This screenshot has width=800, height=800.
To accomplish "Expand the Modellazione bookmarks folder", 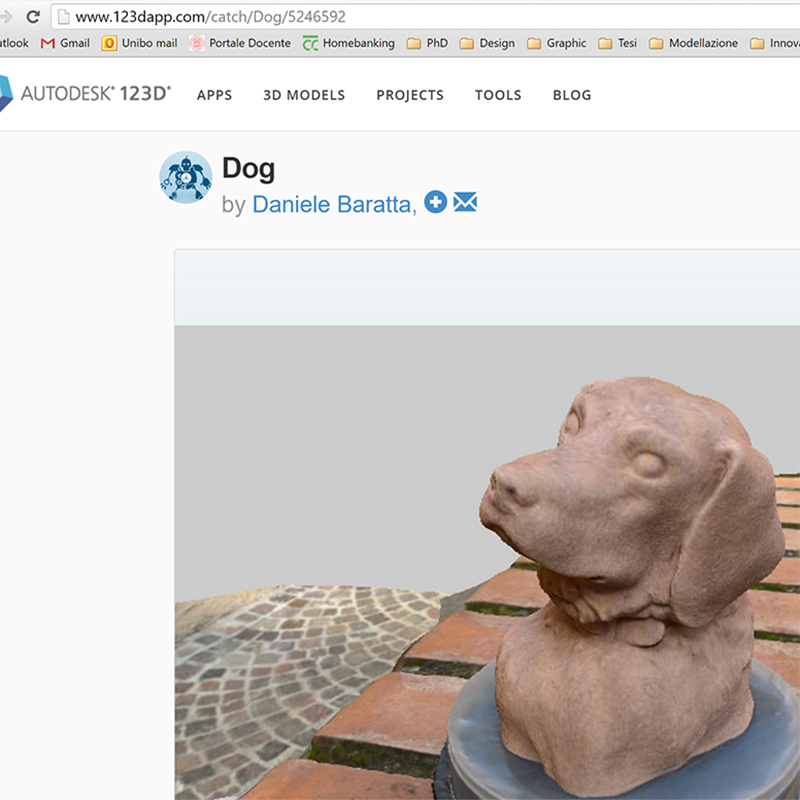I will tap(693, 43).
